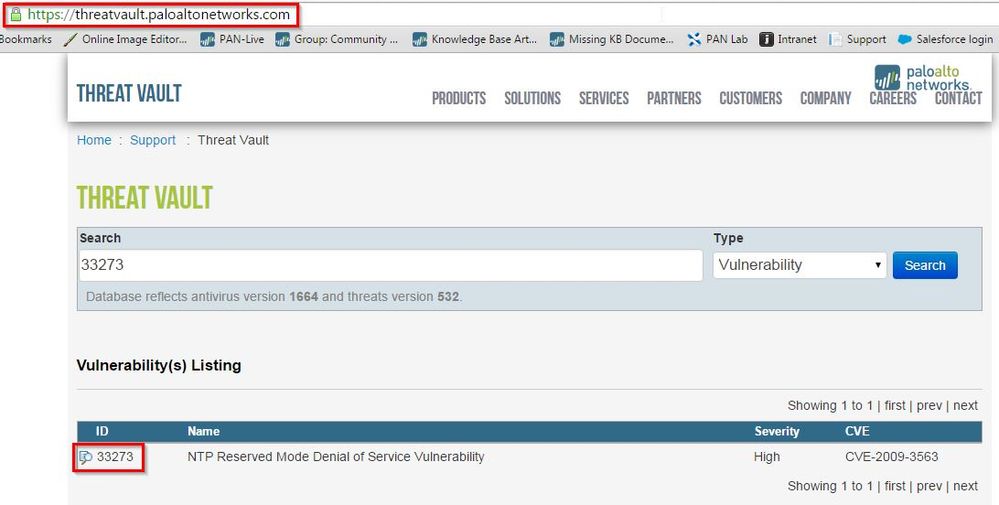
Task: Click the NTP Reserved Mode Denial of Service Vulnerability name
Action: [x=336, y=457]
